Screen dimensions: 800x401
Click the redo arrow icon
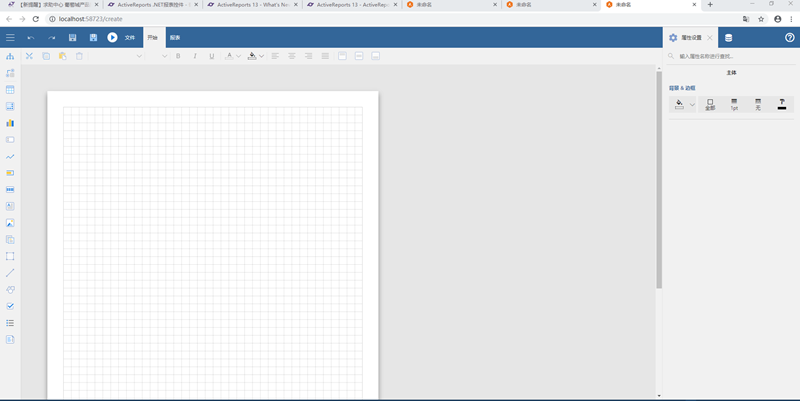pyautogui.click(x=52, y=38)
